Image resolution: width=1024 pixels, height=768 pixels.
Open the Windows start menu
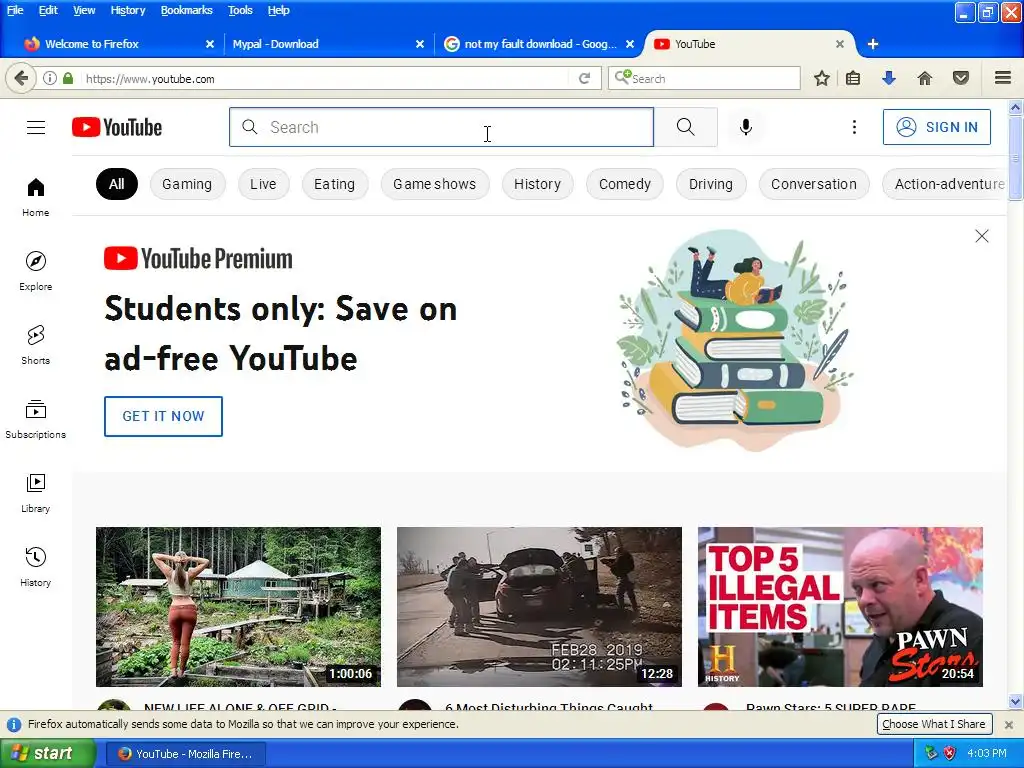(47, 754)
